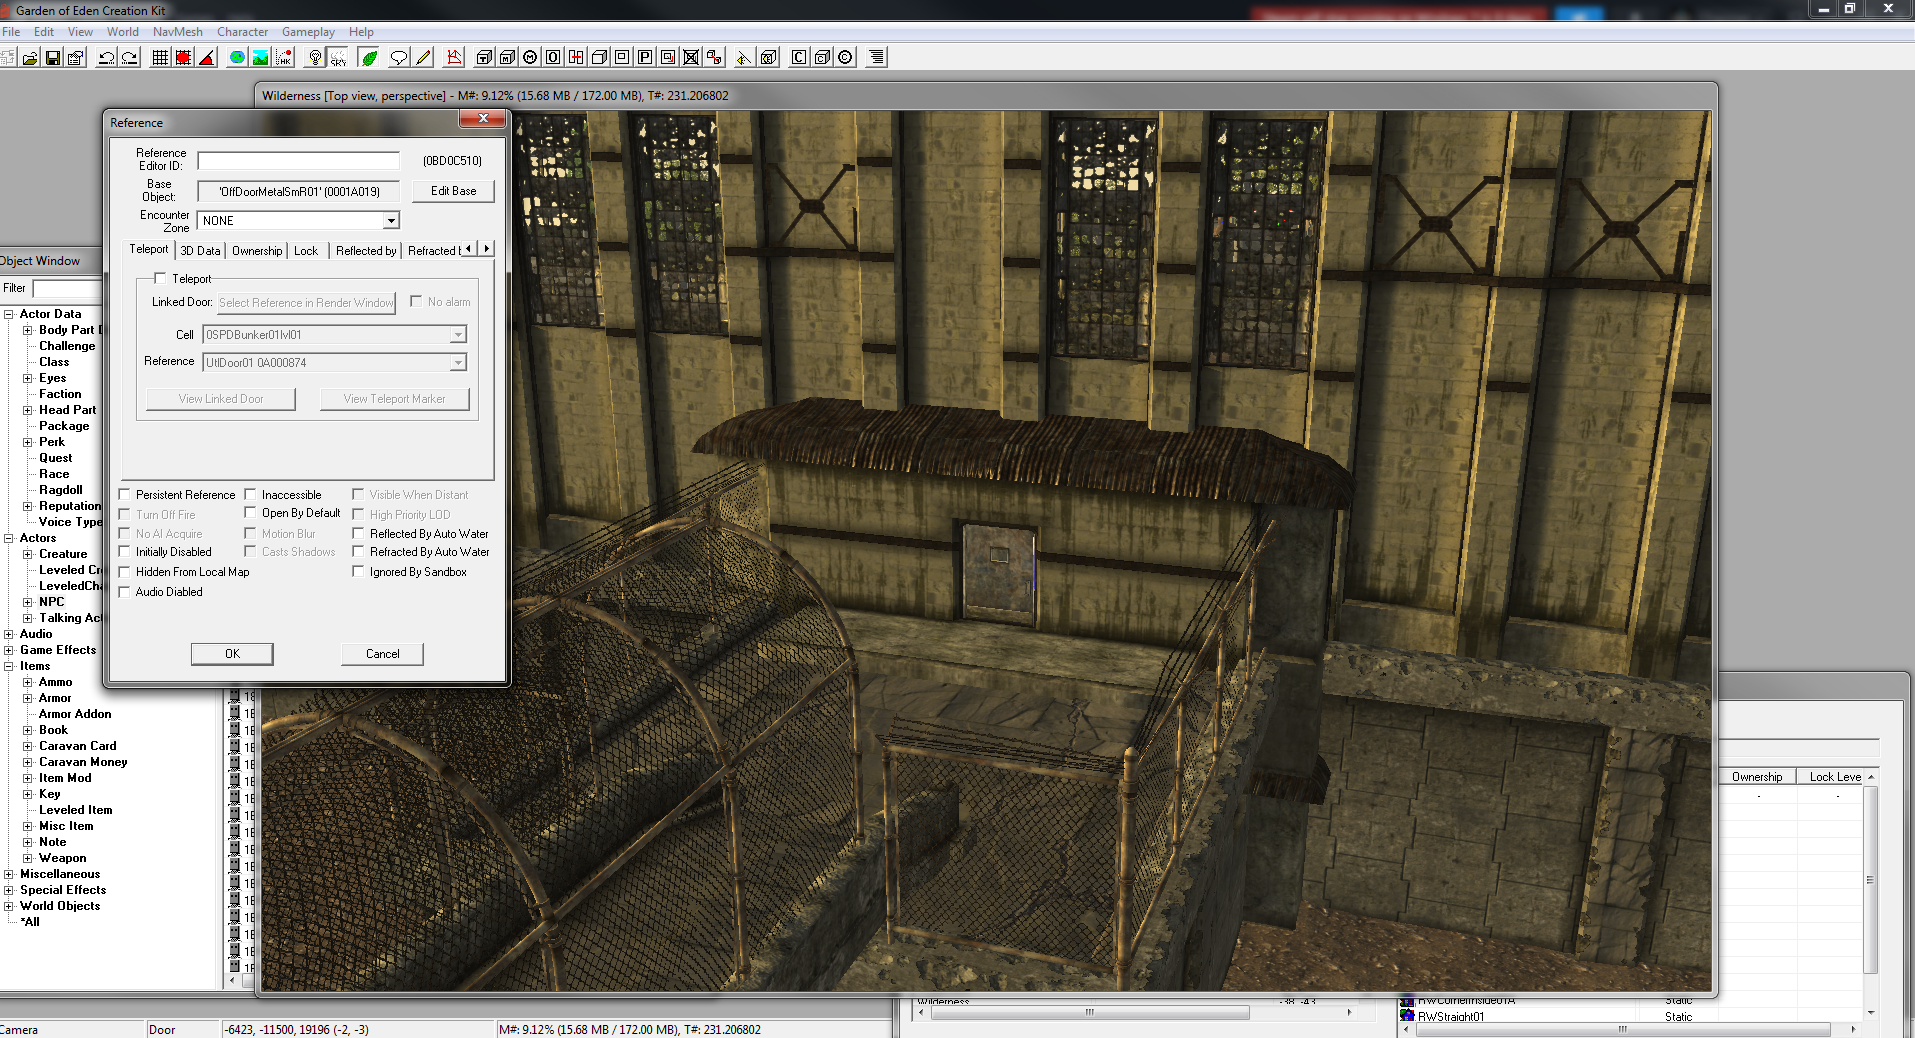Open the NavMesh menu
Screen dimensions: 1915x1038
pos(177,32)
